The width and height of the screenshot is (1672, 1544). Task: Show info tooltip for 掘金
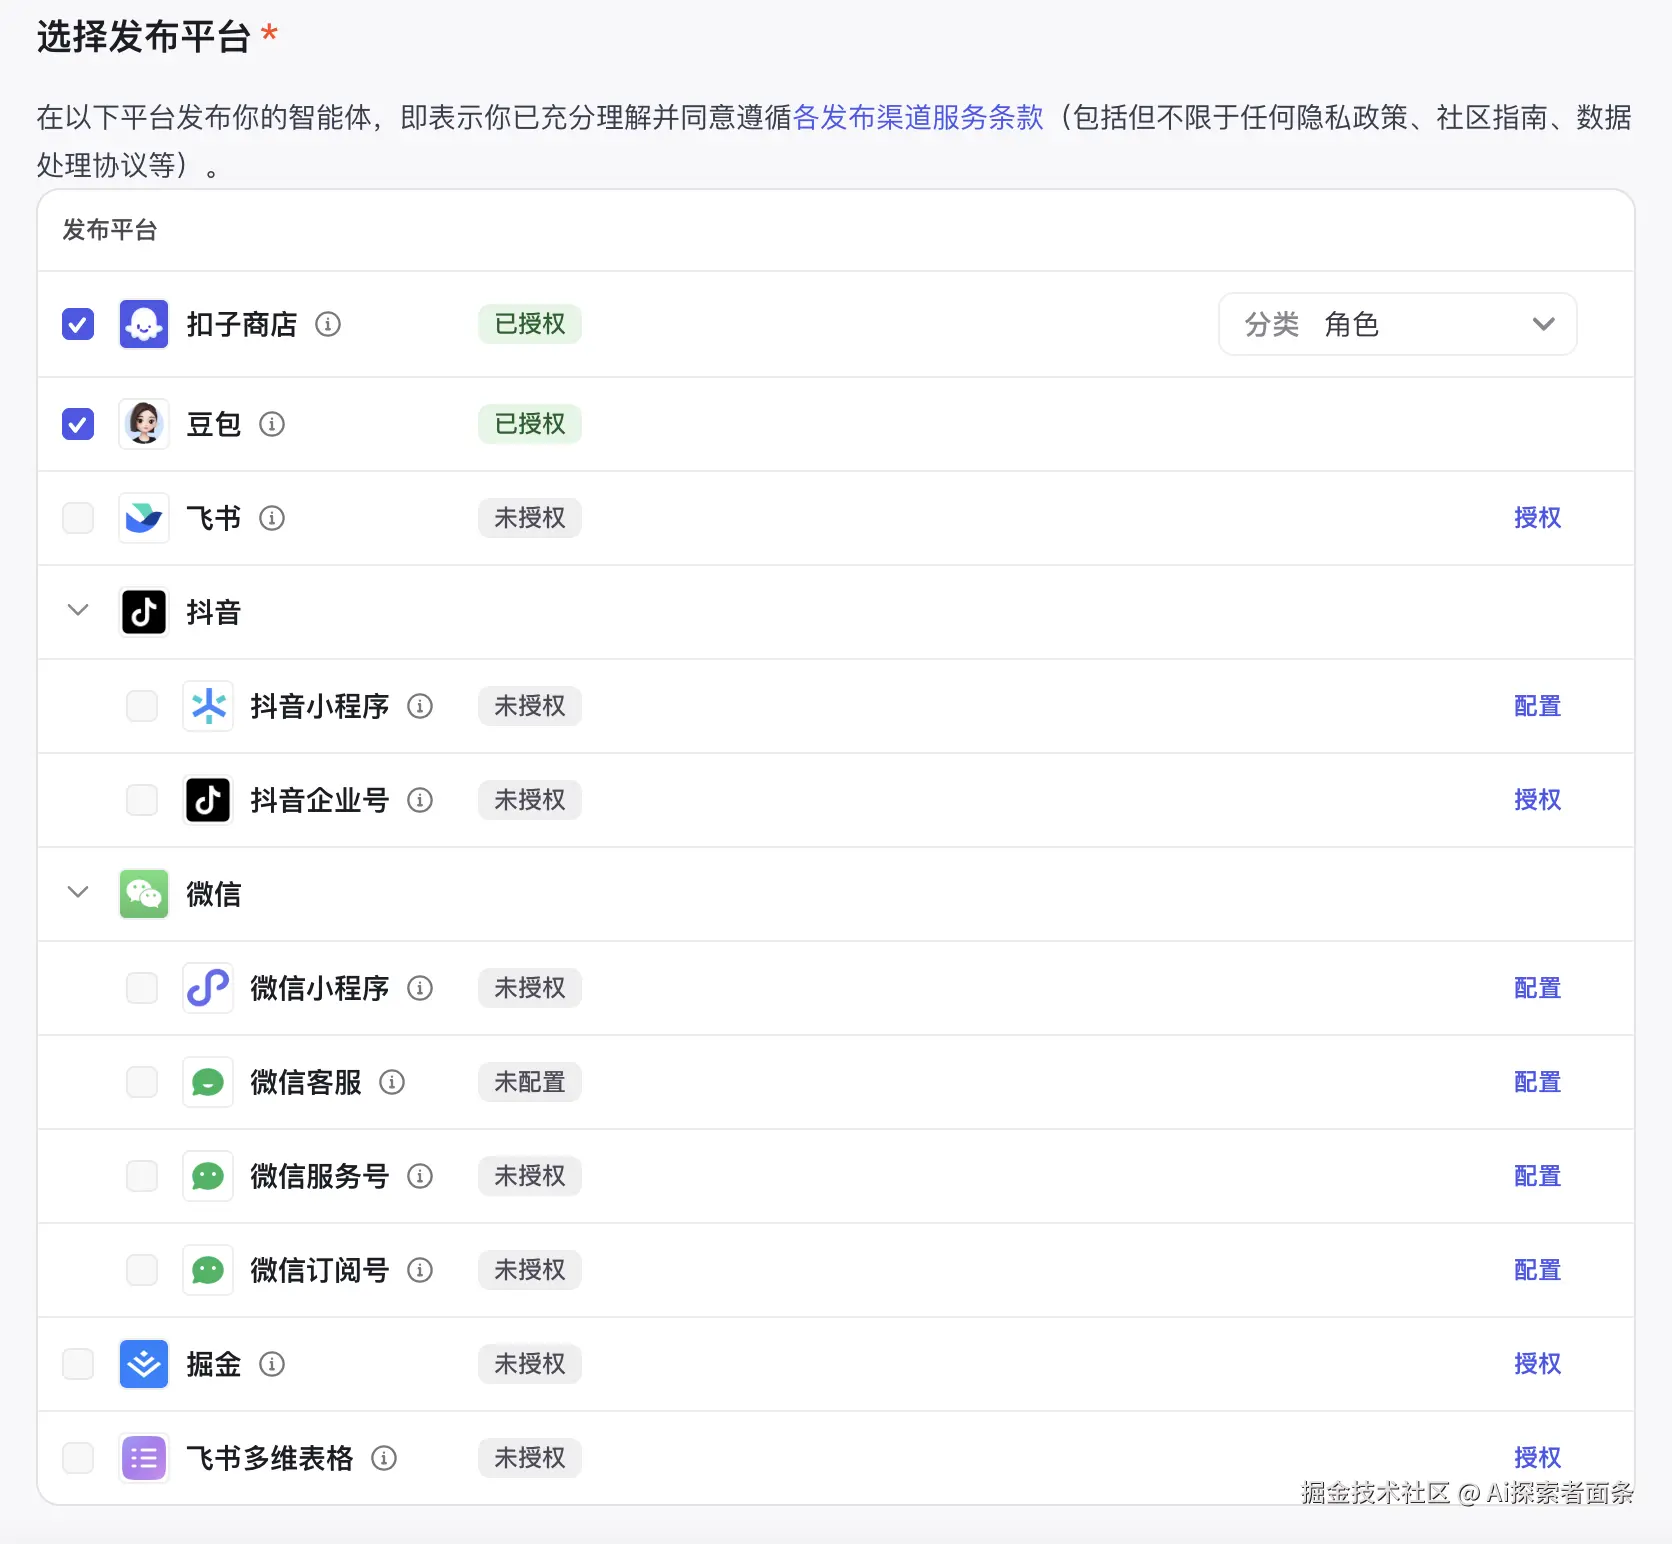272,1364
